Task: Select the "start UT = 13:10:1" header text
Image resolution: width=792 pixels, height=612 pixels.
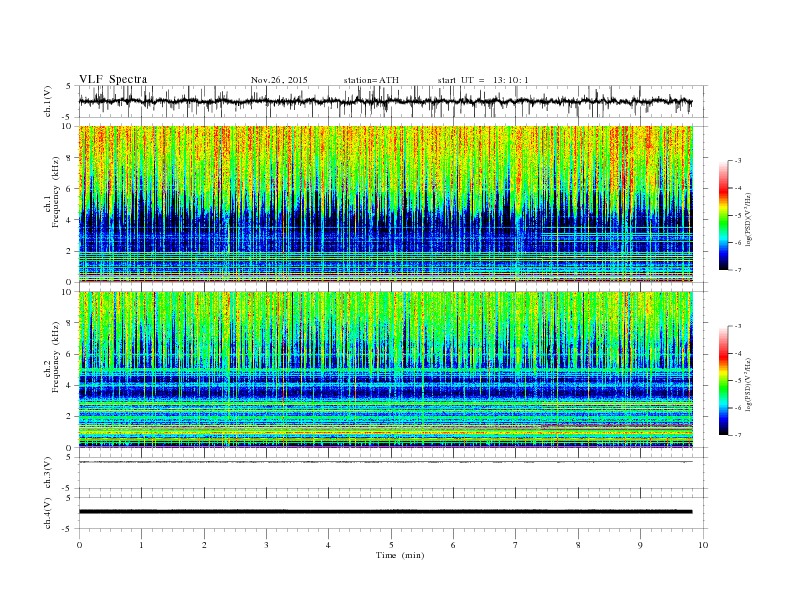Action: point(483,80)
